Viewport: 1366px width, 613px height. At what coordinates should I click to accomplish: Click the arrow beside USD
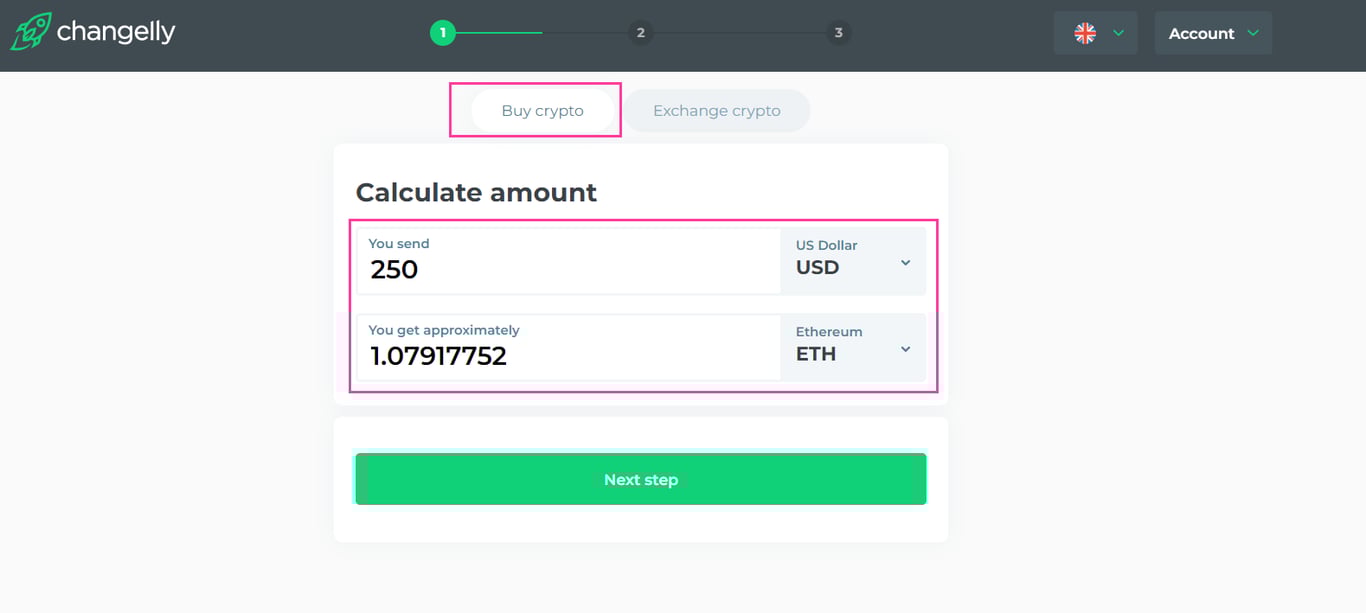click(x=905, y=263)
